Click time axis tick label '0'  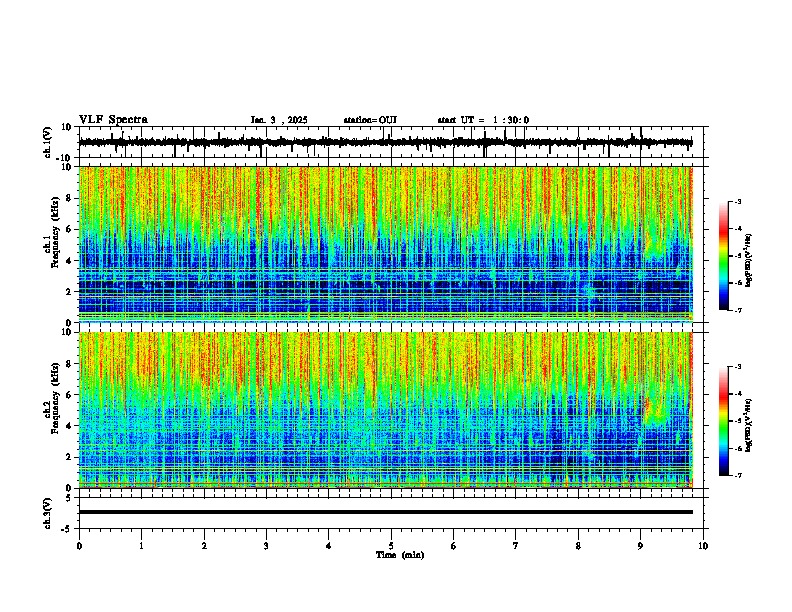click(x=79, y=546)
